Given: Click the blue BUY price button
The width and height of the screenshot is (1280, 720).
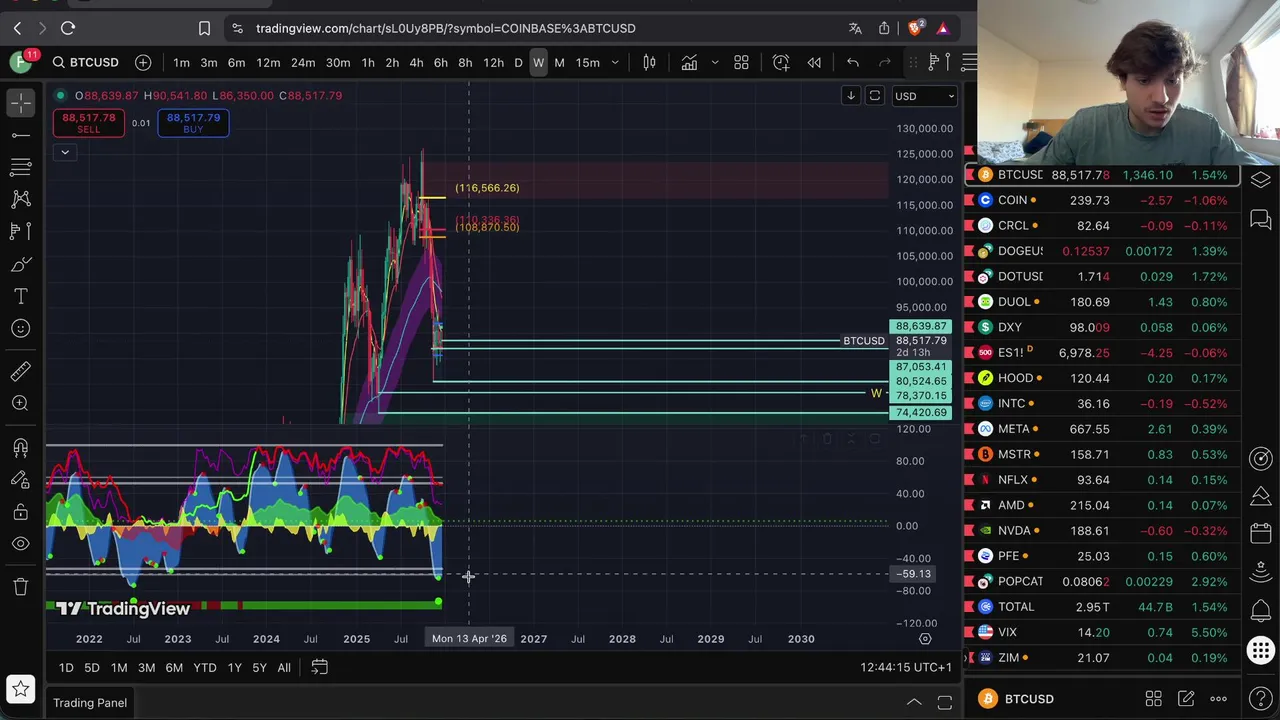Looking at the screenshot, I should 193,122.
